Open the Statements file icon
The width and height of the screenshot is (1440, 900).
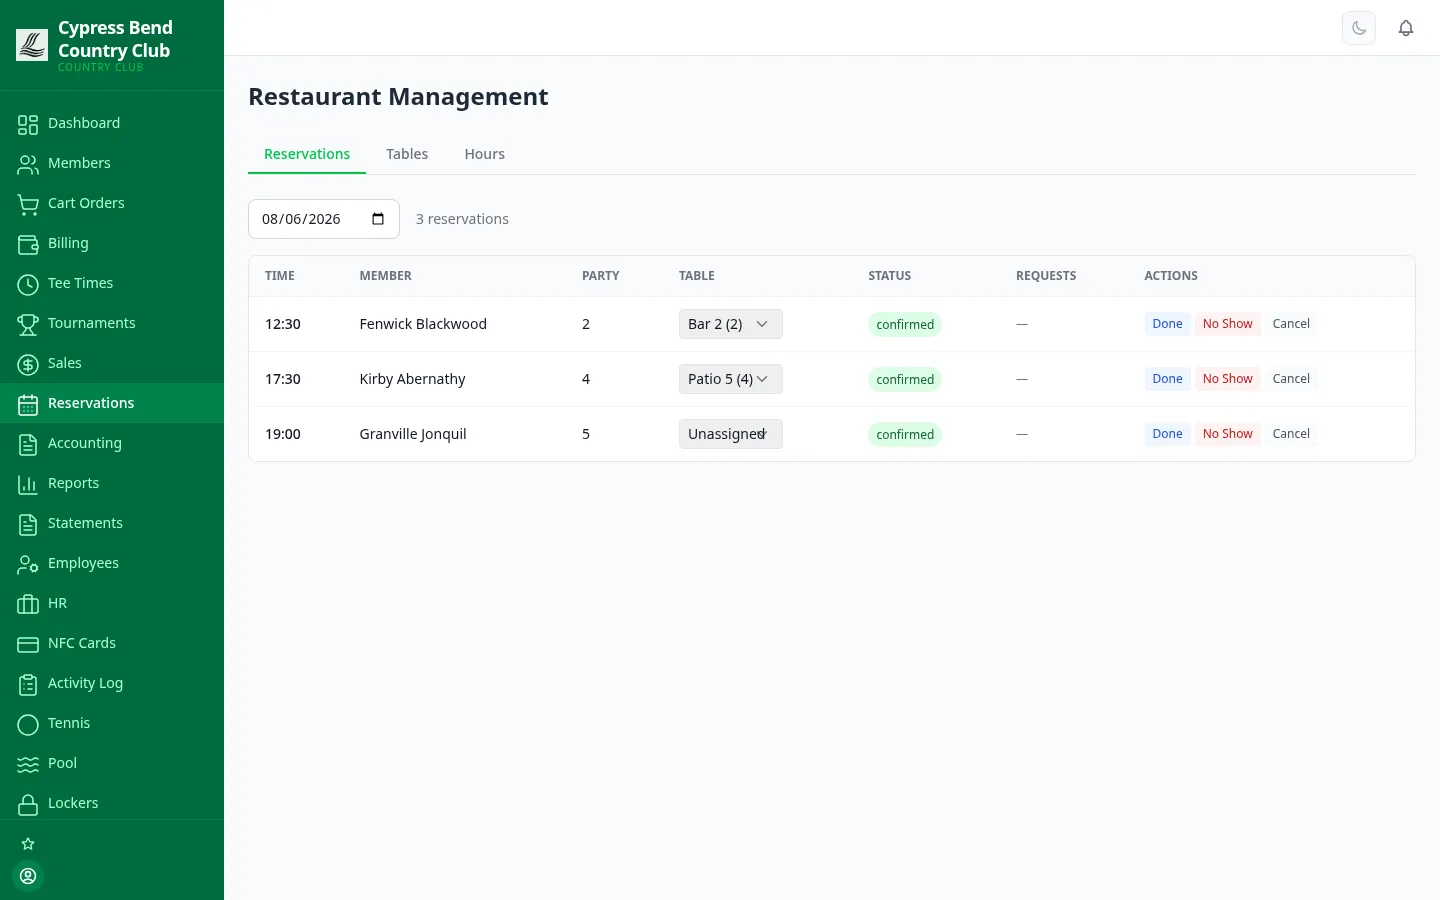(28, 524)
